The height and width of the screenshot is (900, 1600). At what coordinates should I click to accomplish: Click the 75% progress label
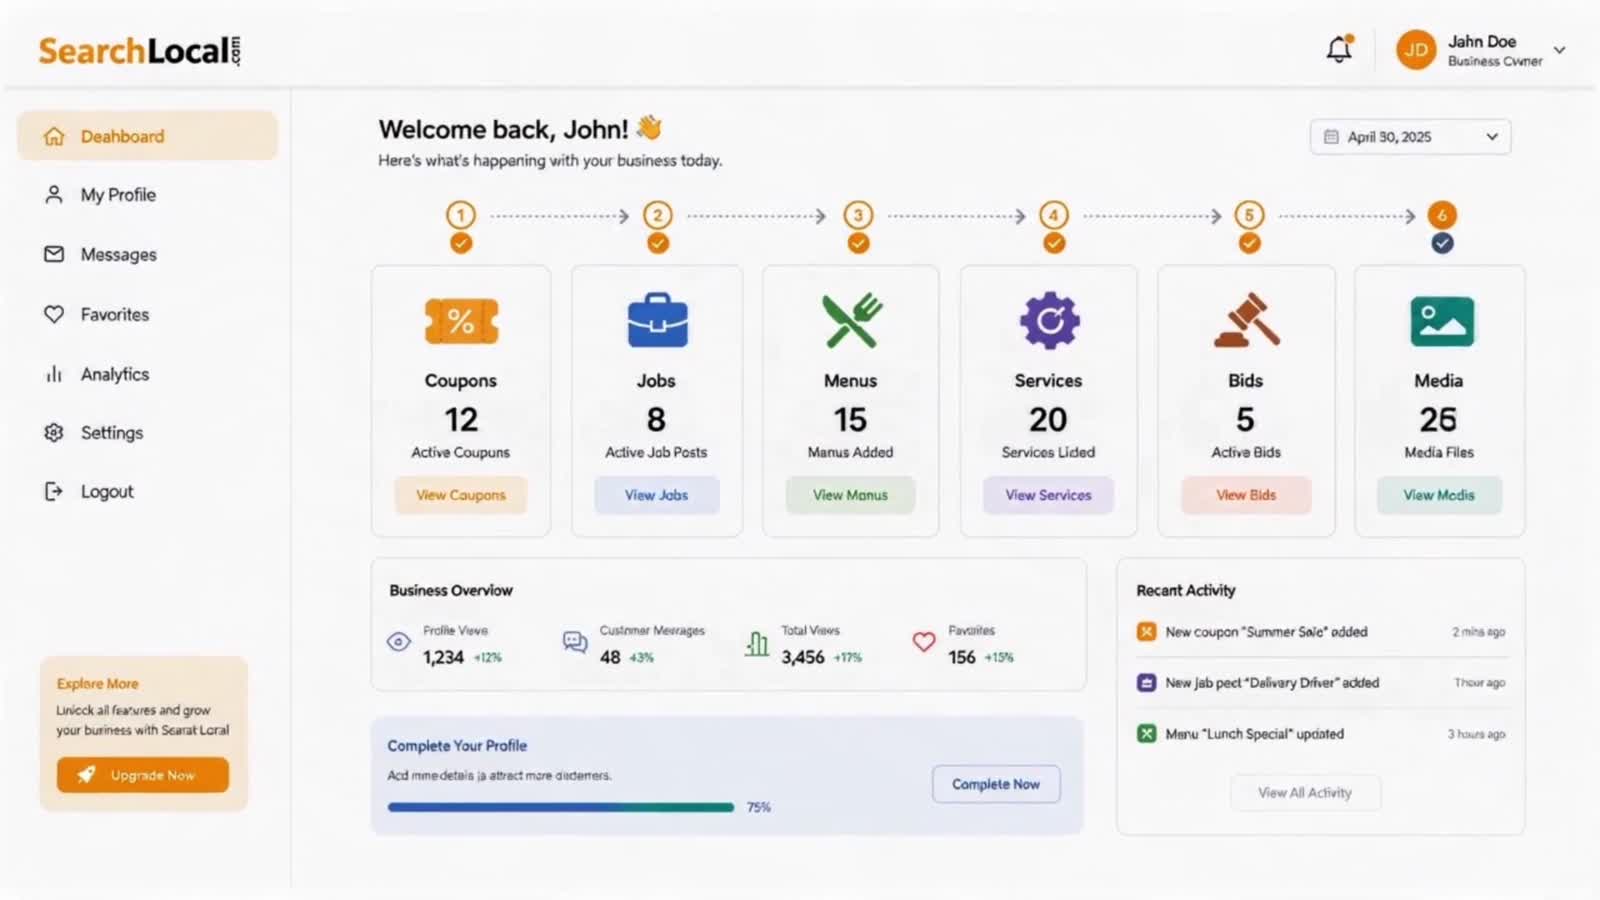pos(759,807)
